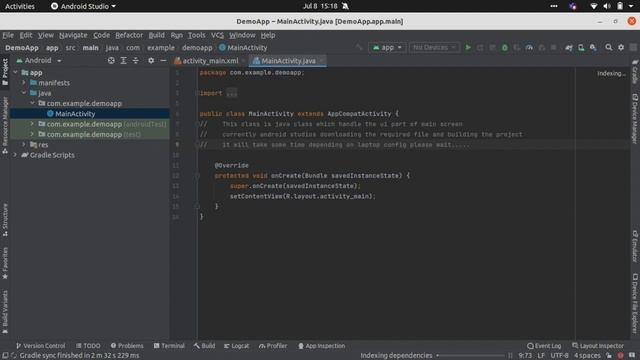Click the Search Everywhere magnifier icon

pos(609,47)
